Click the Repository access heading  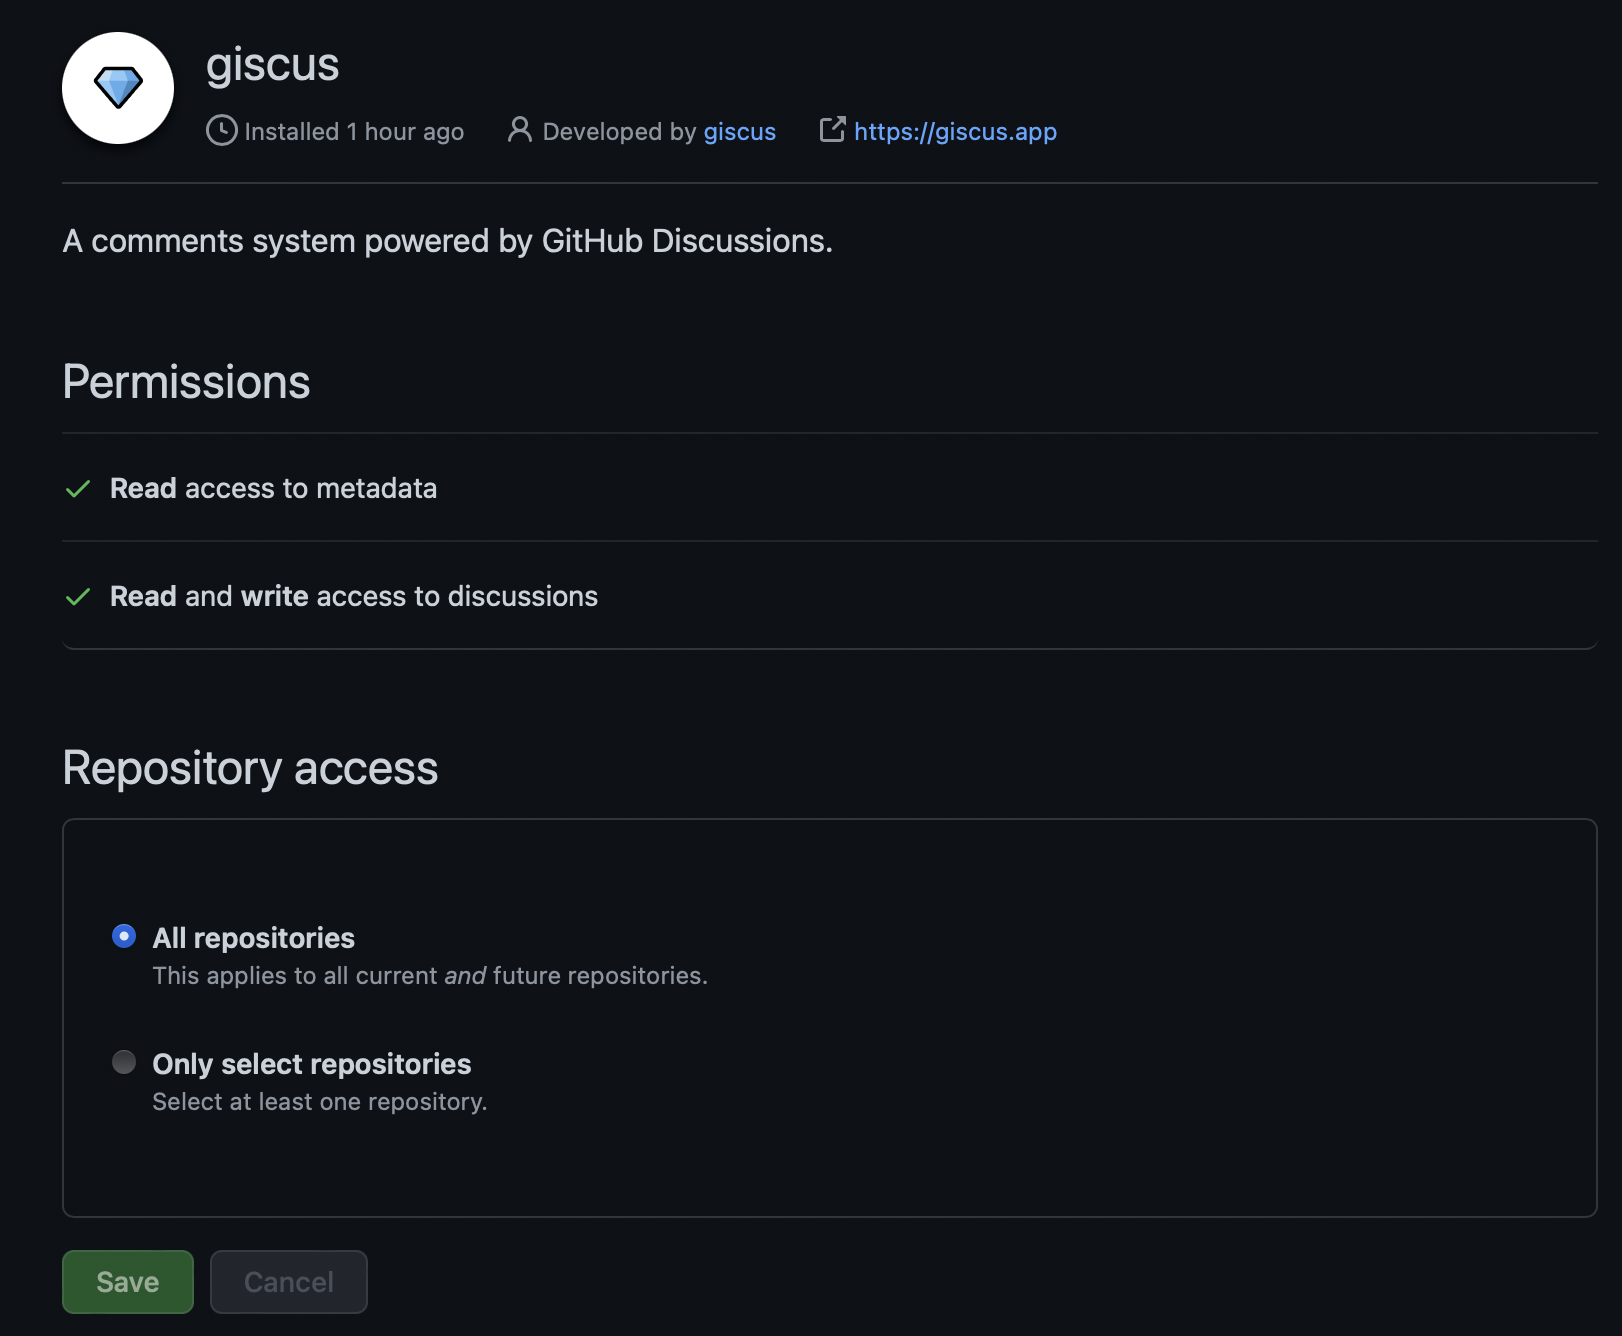pyautogui.click(x=250, y=768)
